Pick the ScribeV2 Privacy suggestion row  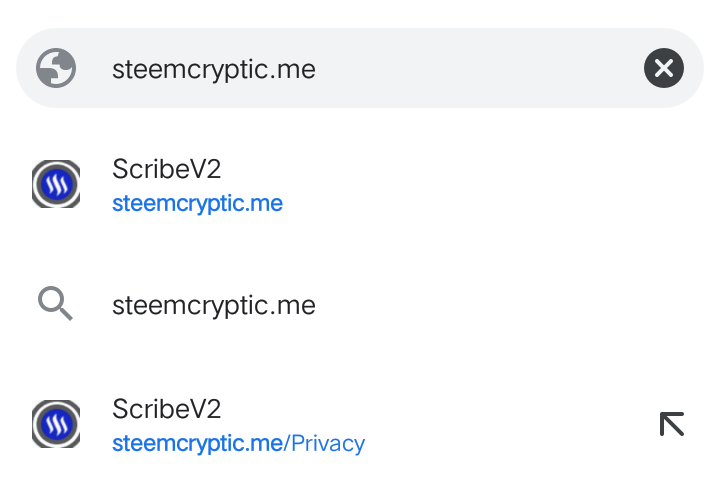360,425
